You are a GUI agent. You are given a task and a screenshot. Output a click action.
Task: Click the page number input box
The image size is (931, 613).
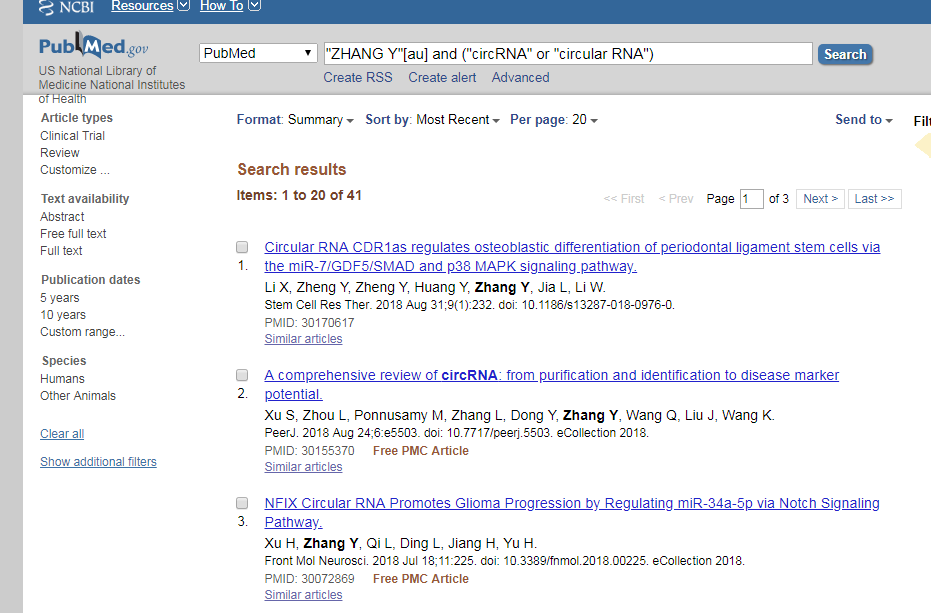tap(751, 199)
